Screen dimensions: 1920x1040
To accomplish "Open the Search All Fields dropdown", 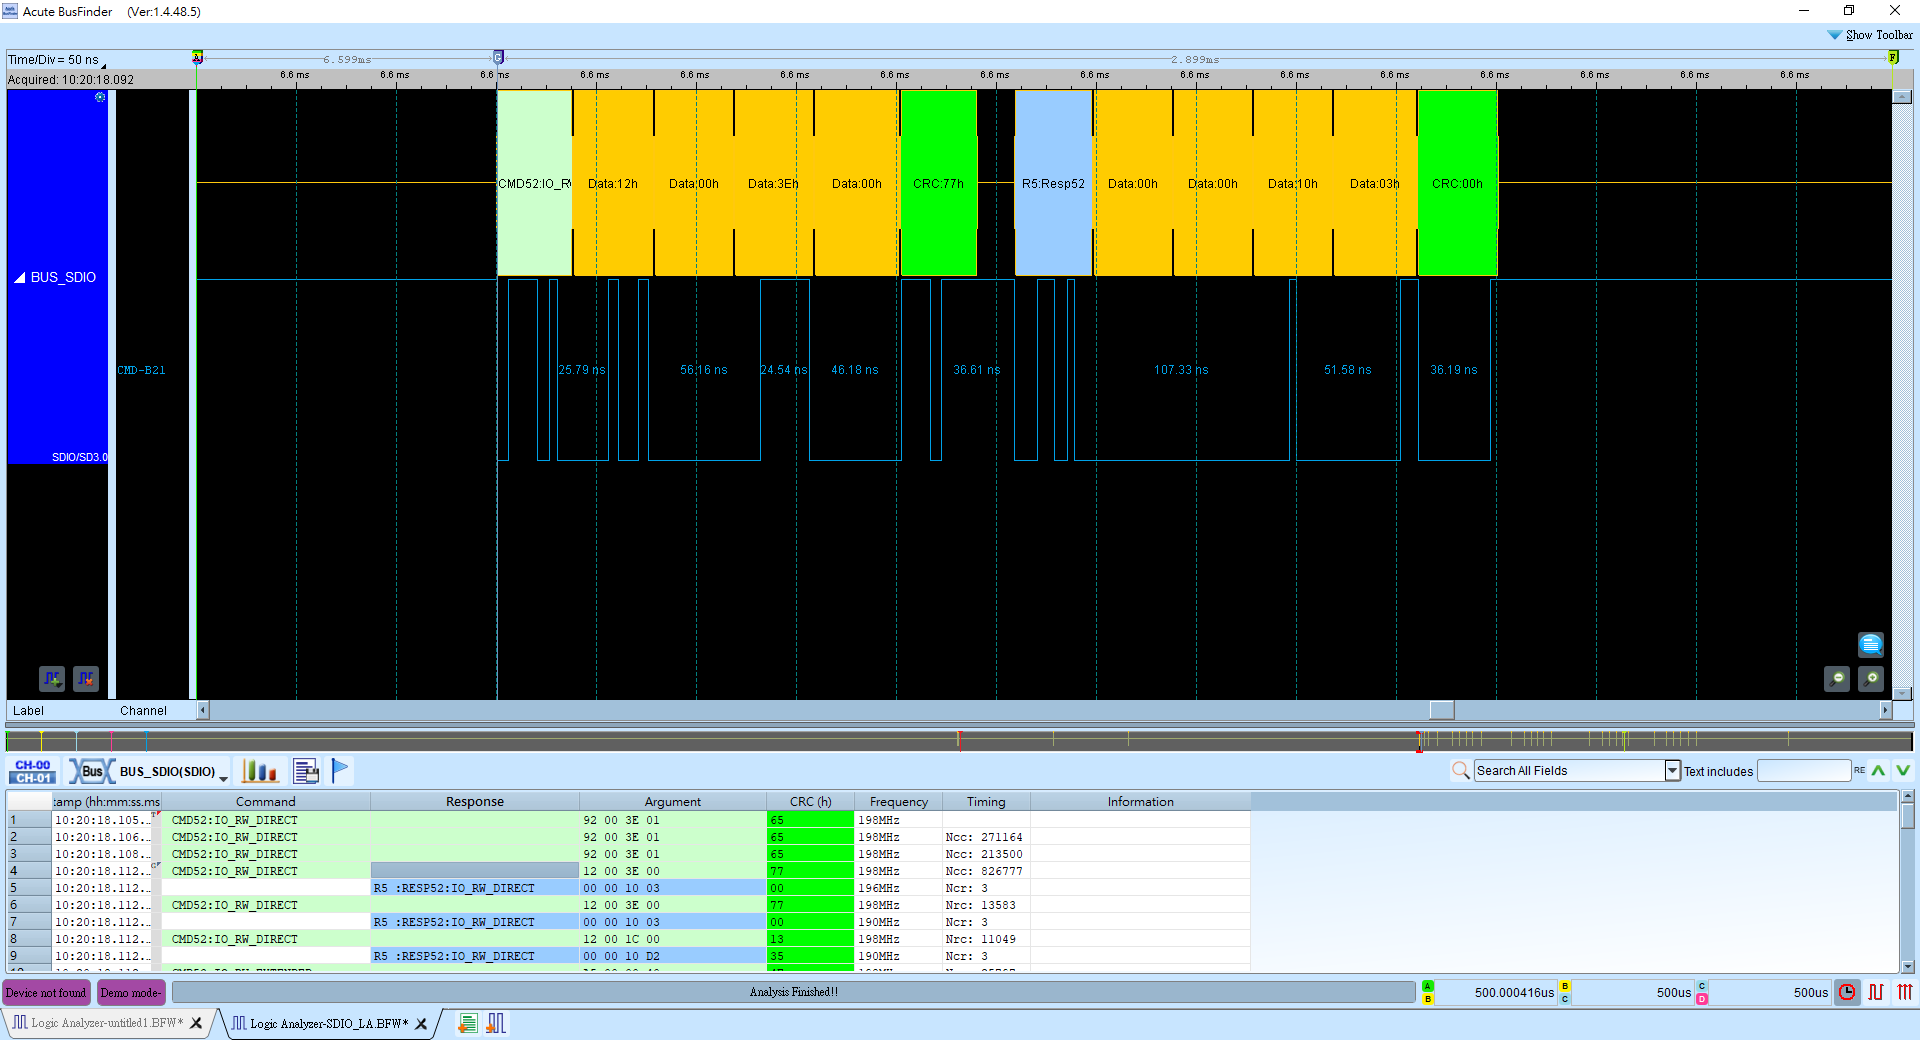I will point(1673,770).
